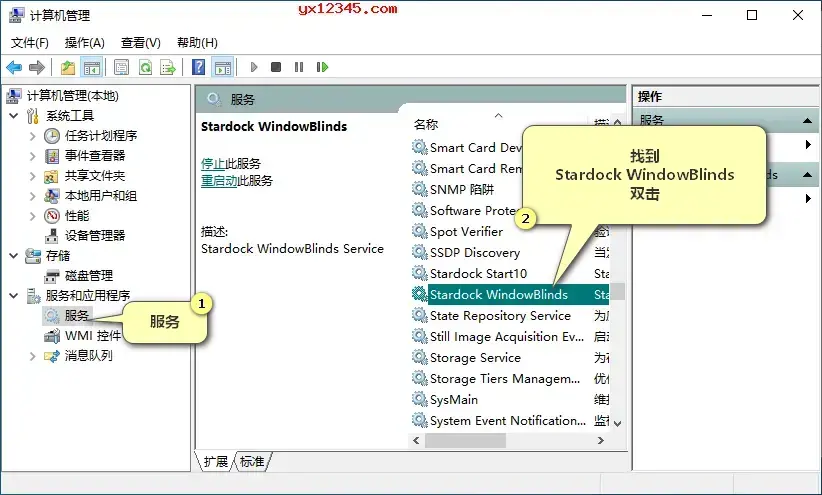Click the Stop service square icon
This screenshot has width=822, height=495.
pos(276,67)
